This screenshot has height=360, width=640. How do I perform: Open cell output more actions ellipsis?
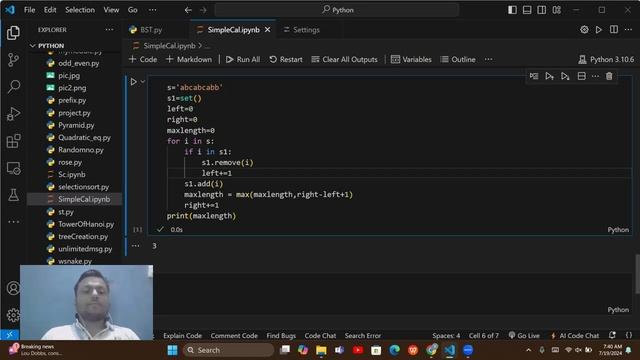coord(136,246)
